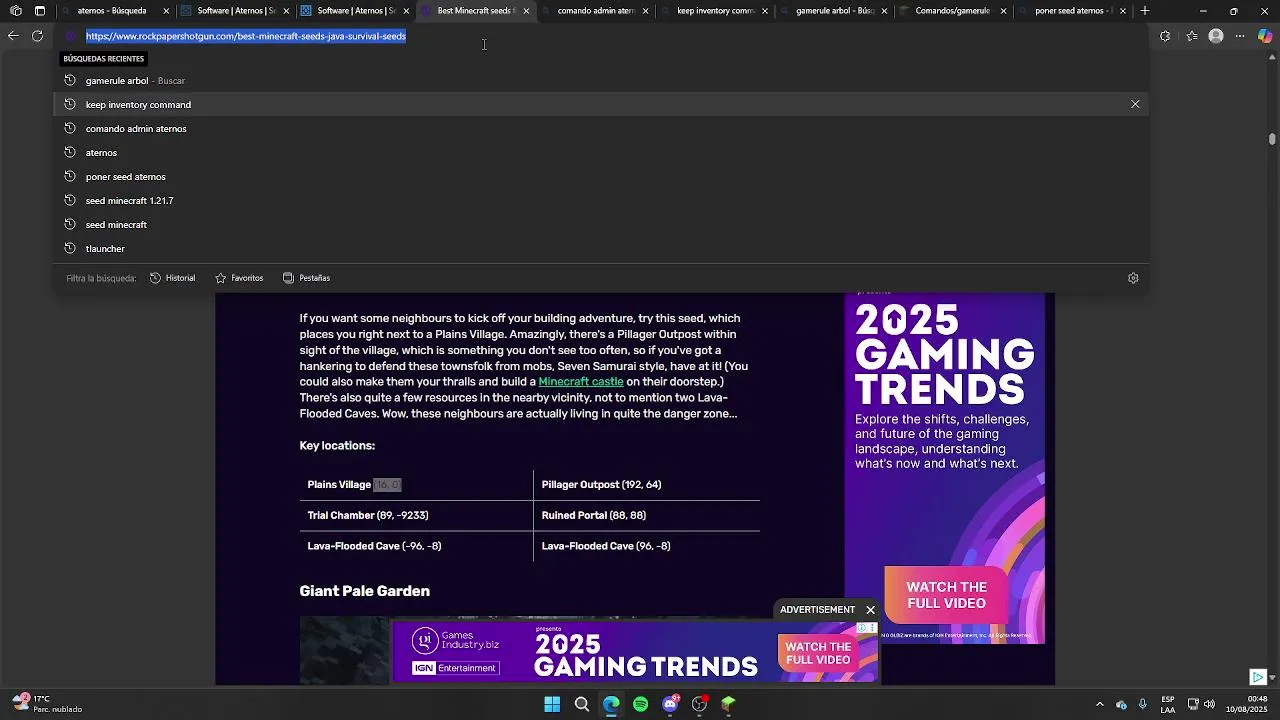
Task: Select the 'gamerule arbol' recent search
Action: pyautogui.click(x=600, y=80)
